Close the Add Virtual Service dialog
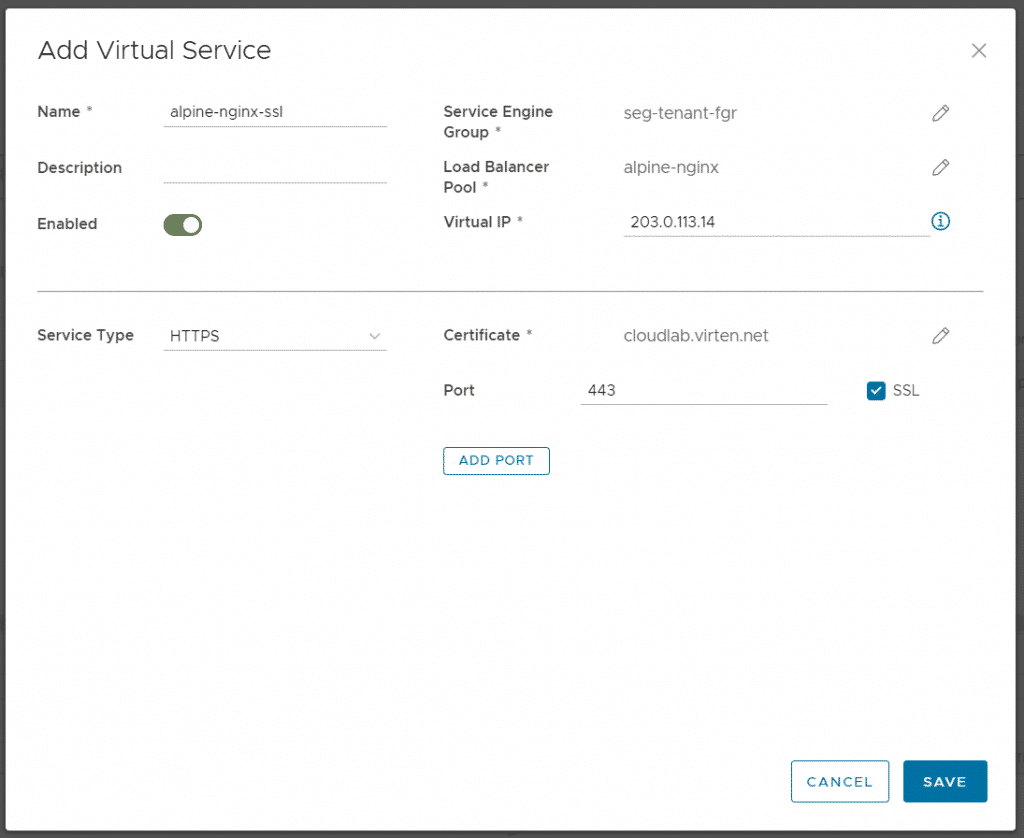The width and height of the screenshot is (1024, 838). pyautogui.click(x=978, y=50)
